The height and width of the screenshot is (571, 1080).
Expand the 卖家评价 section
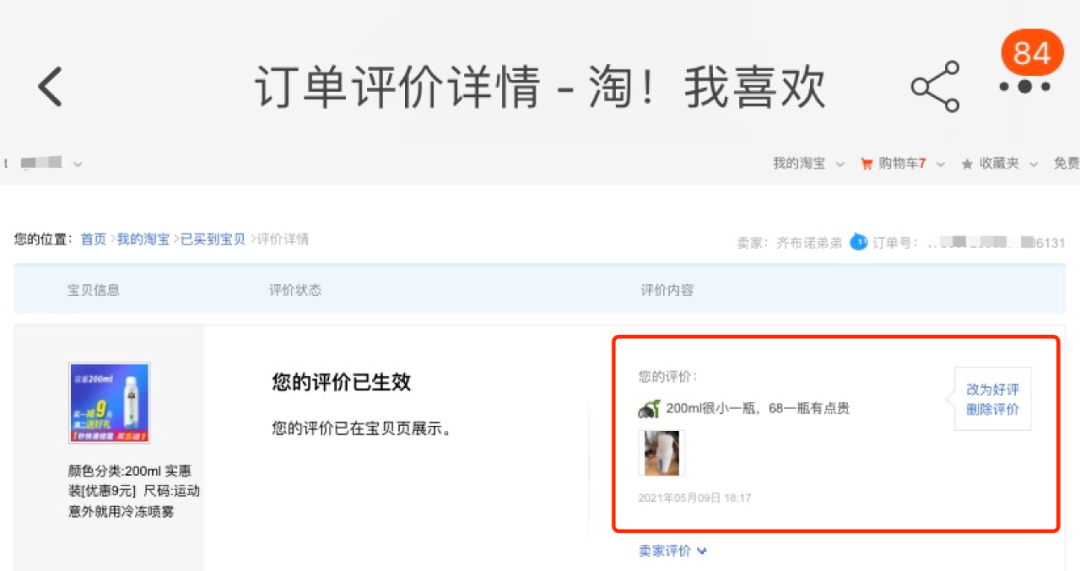click(x=672, y=551)
